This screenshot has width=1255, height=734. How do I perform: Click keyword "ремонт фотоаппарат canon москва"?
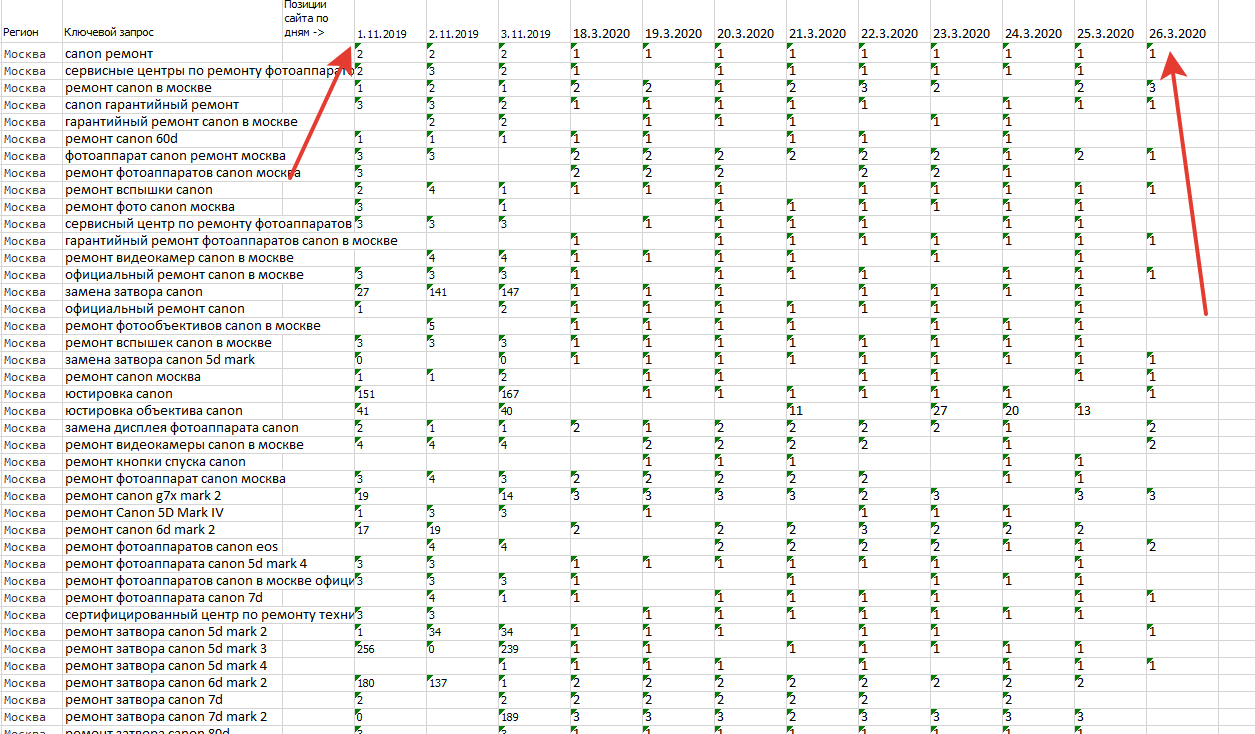(x=175, y=478)
